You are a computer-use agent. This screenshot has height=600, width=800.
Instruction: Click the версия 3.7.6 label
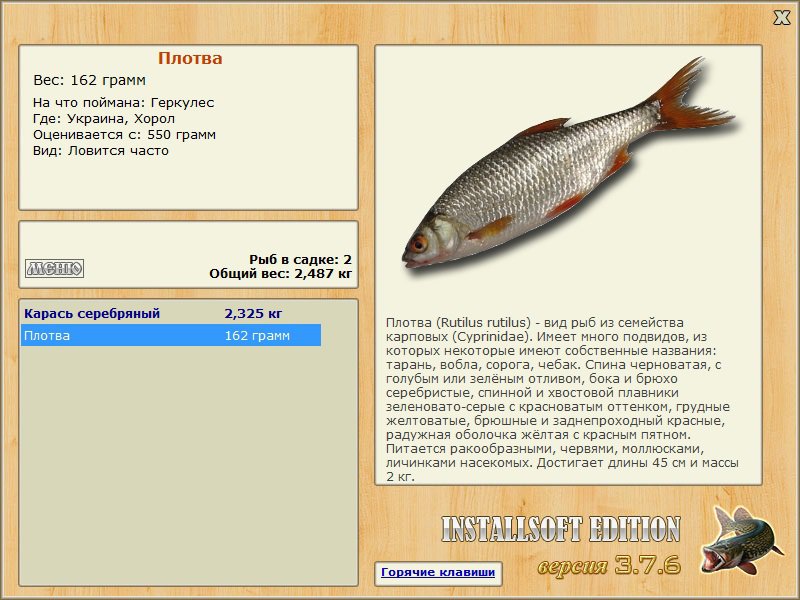pos(609,565)
